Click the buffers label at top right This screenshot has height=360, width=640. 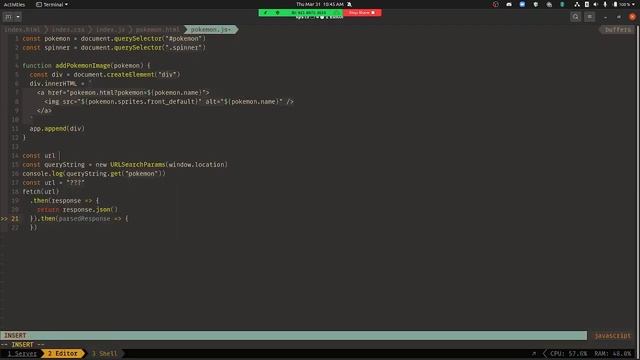(x=618, y=30)
